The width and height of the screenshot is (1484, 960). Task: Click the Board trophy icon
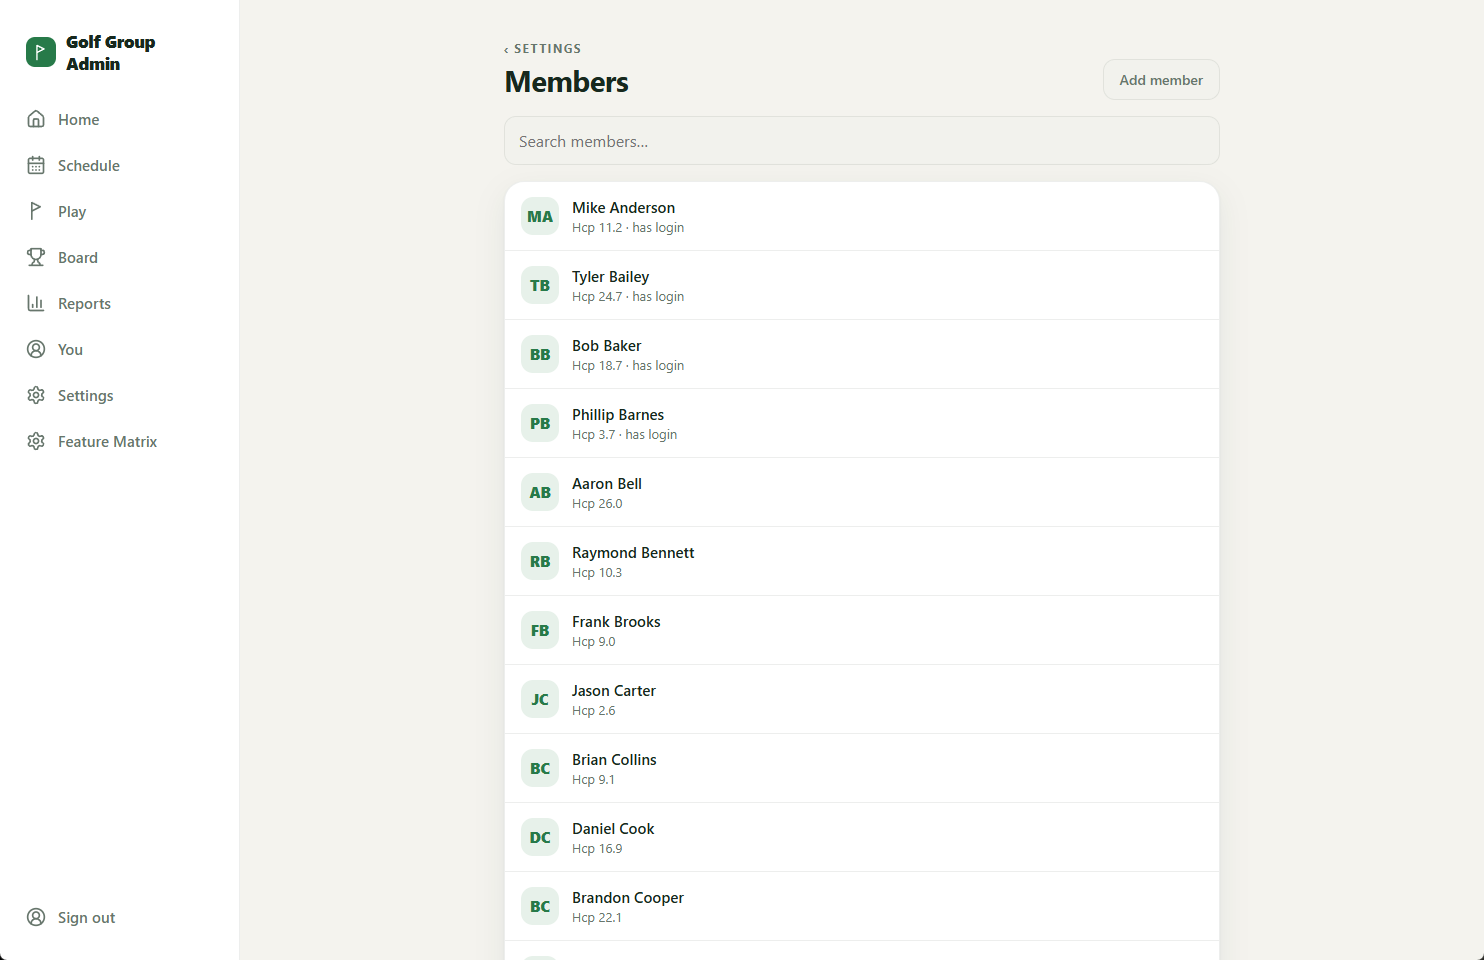[36, 257]
